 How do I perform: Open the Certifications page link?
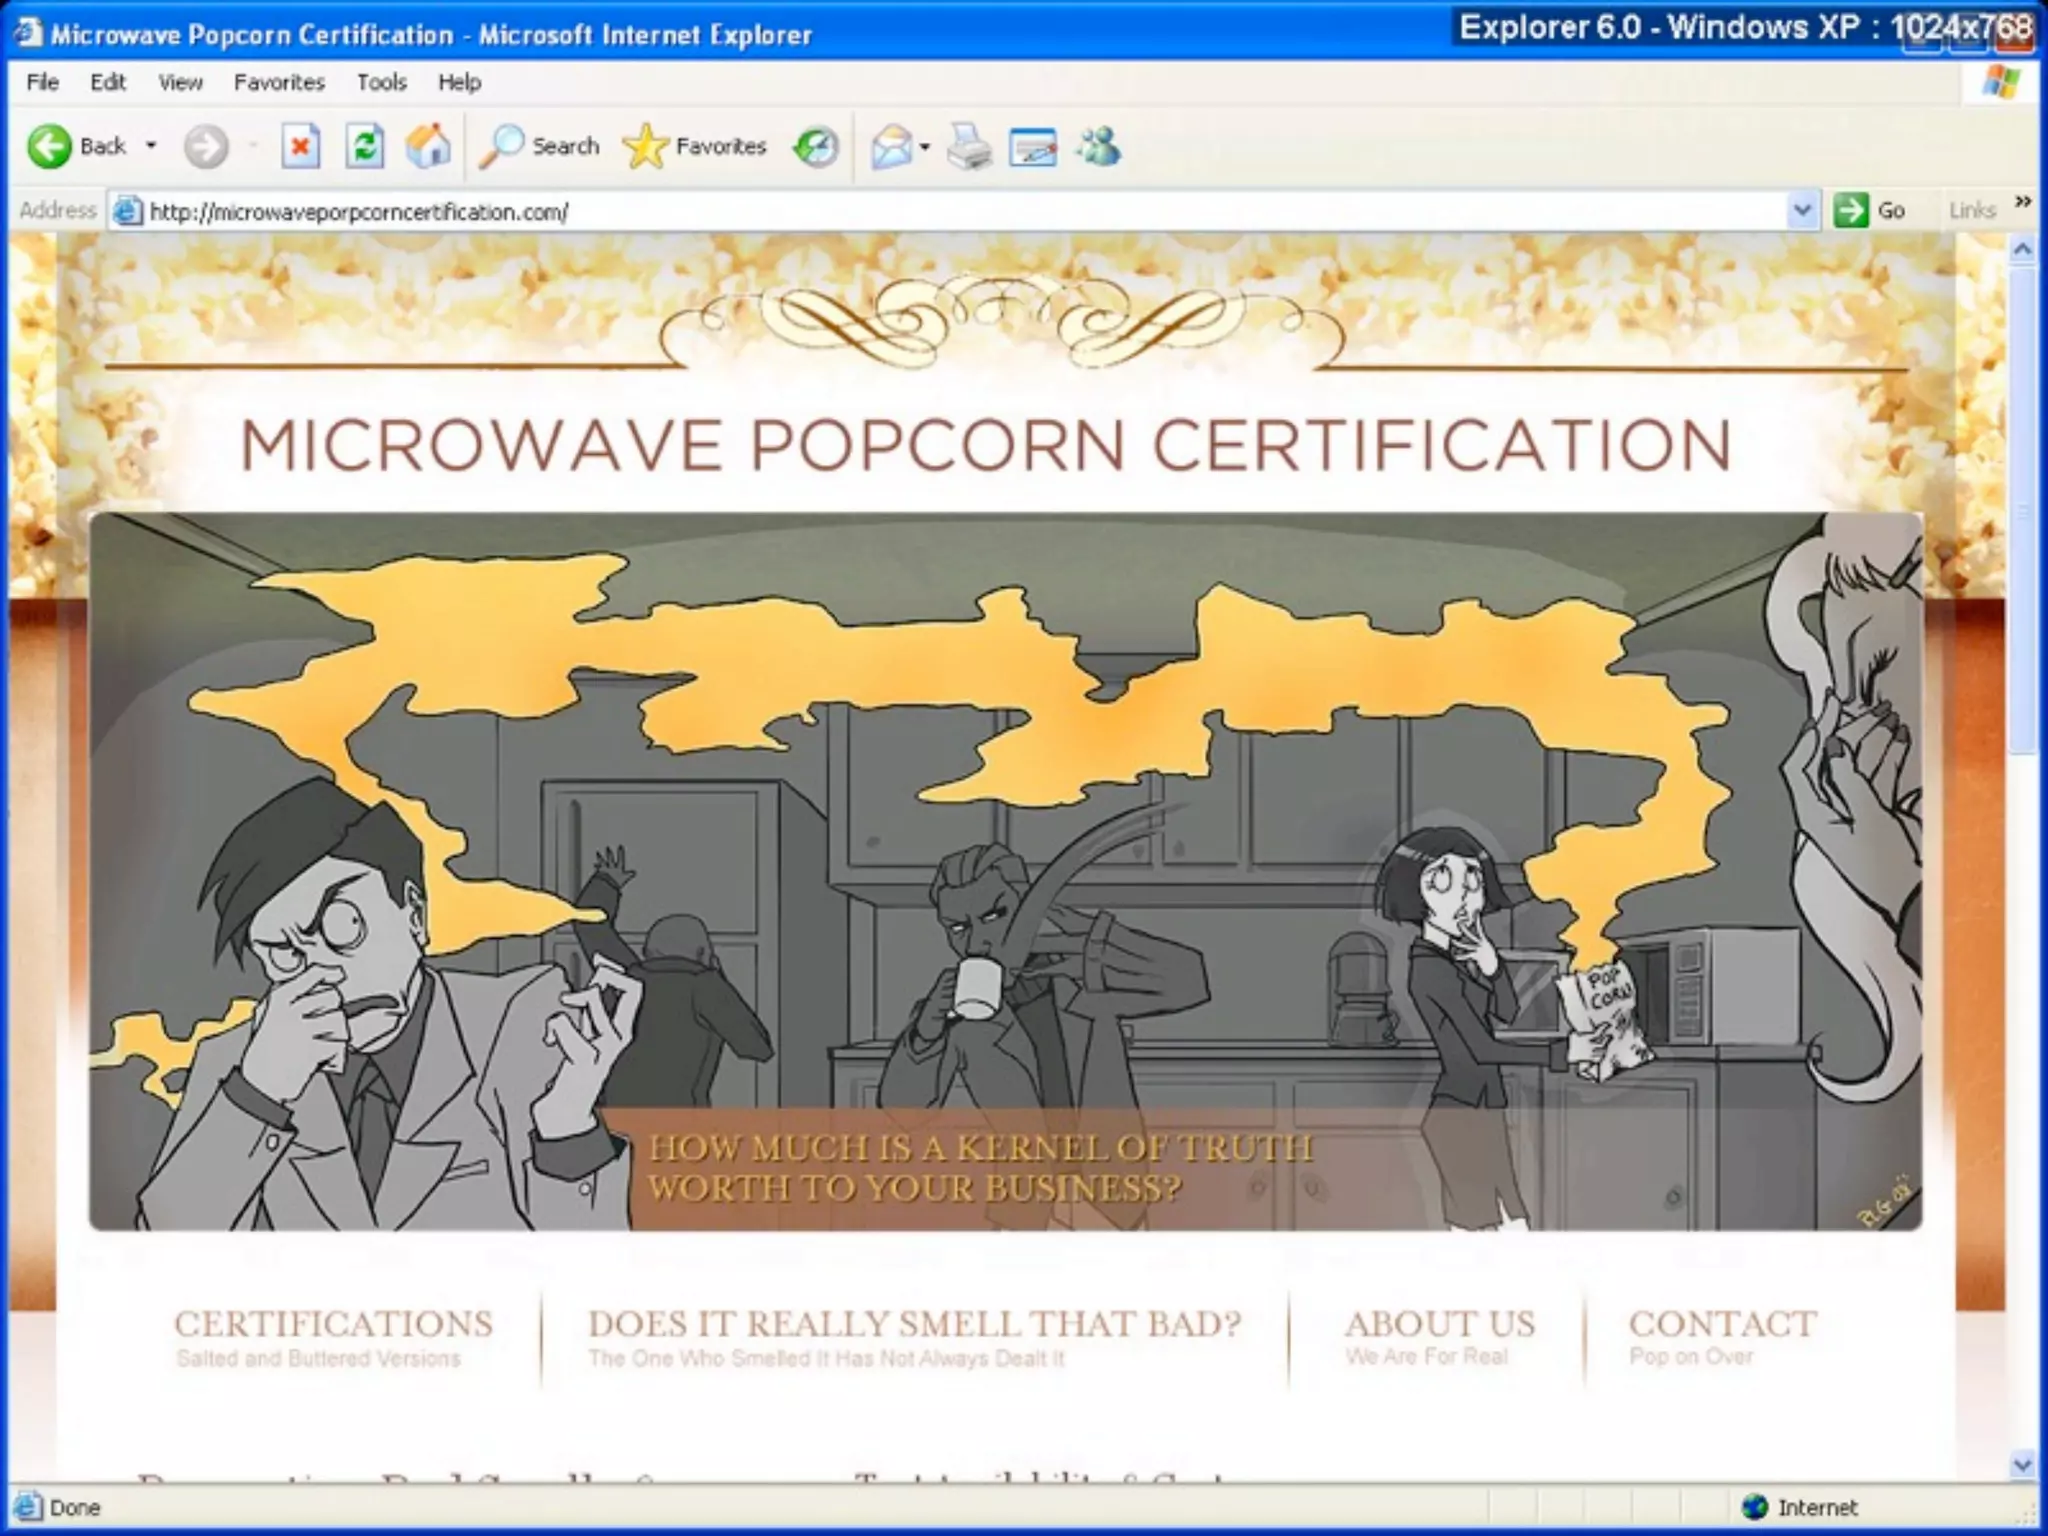pyautogui.click(x=333, y=1324)
